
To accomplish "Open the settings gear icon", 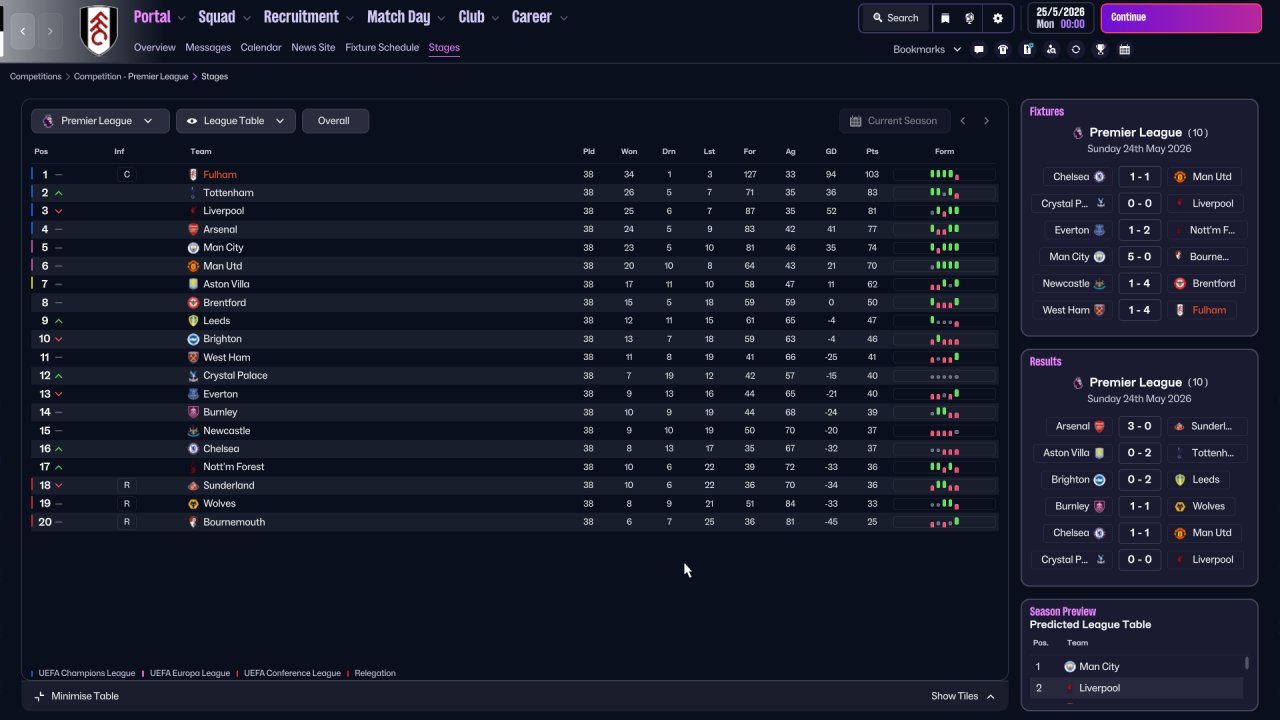I will pyautogui.click(x=998, y=18).
